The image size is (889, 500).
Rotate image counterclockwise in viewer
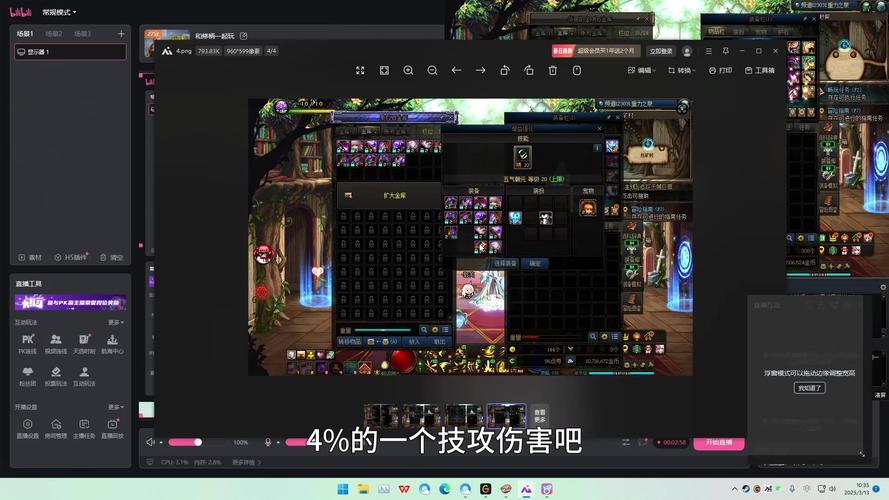point(505,70)
